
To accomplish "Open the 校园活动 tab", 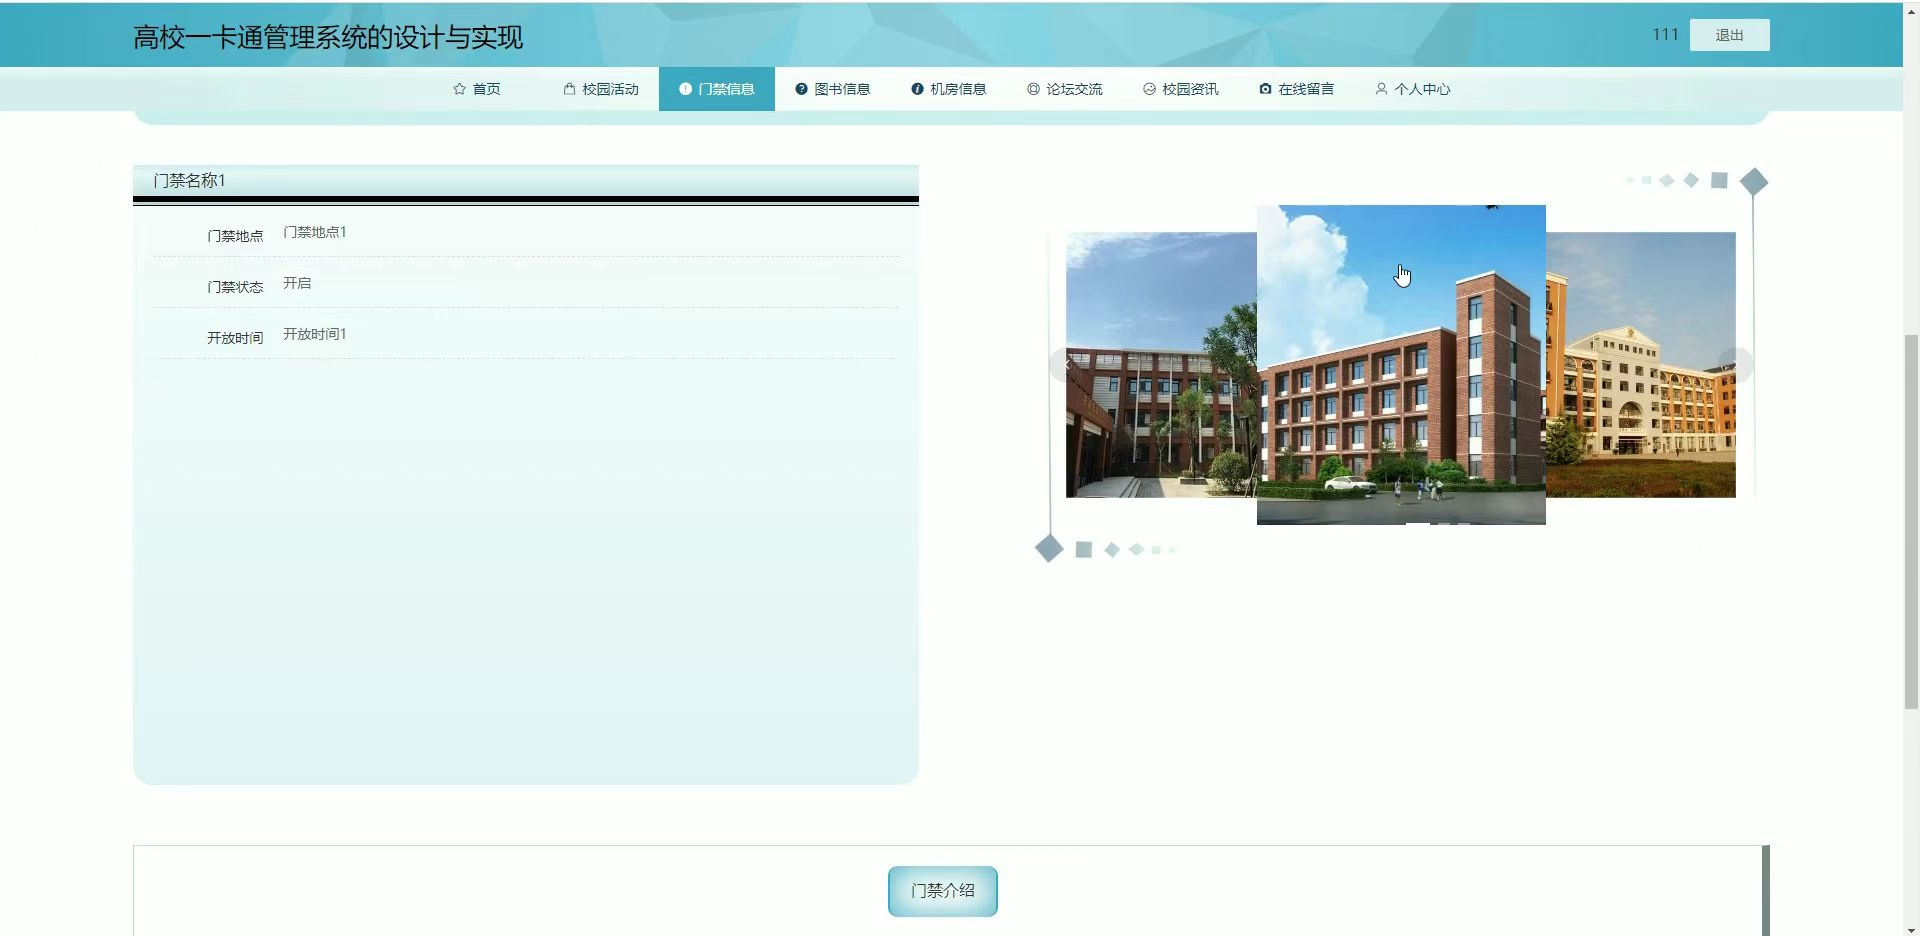I will pos(601,89).
